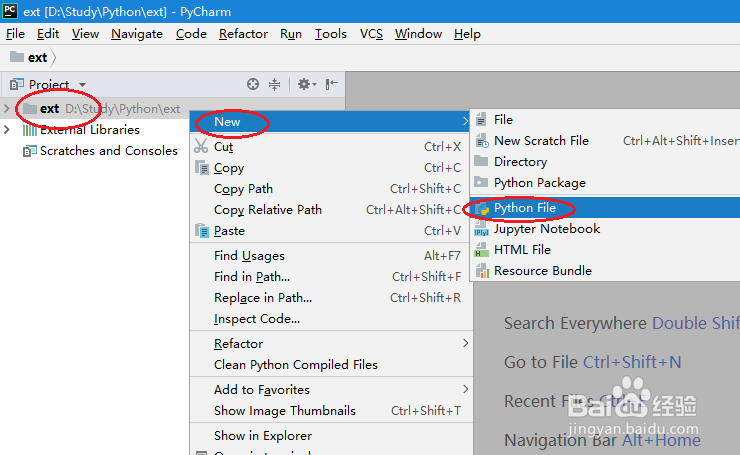The image size is (740, 455).
Task: Click the scissors Cut icon
Action: [x=201, y=146]
